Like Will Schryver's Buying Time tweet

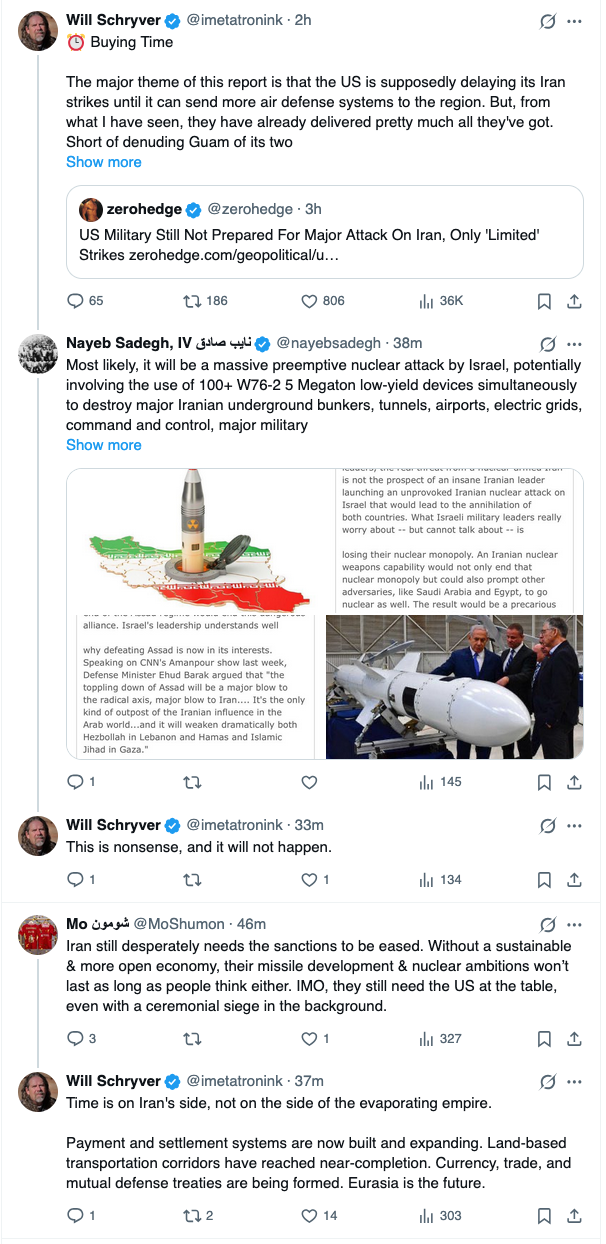(310, 300)
